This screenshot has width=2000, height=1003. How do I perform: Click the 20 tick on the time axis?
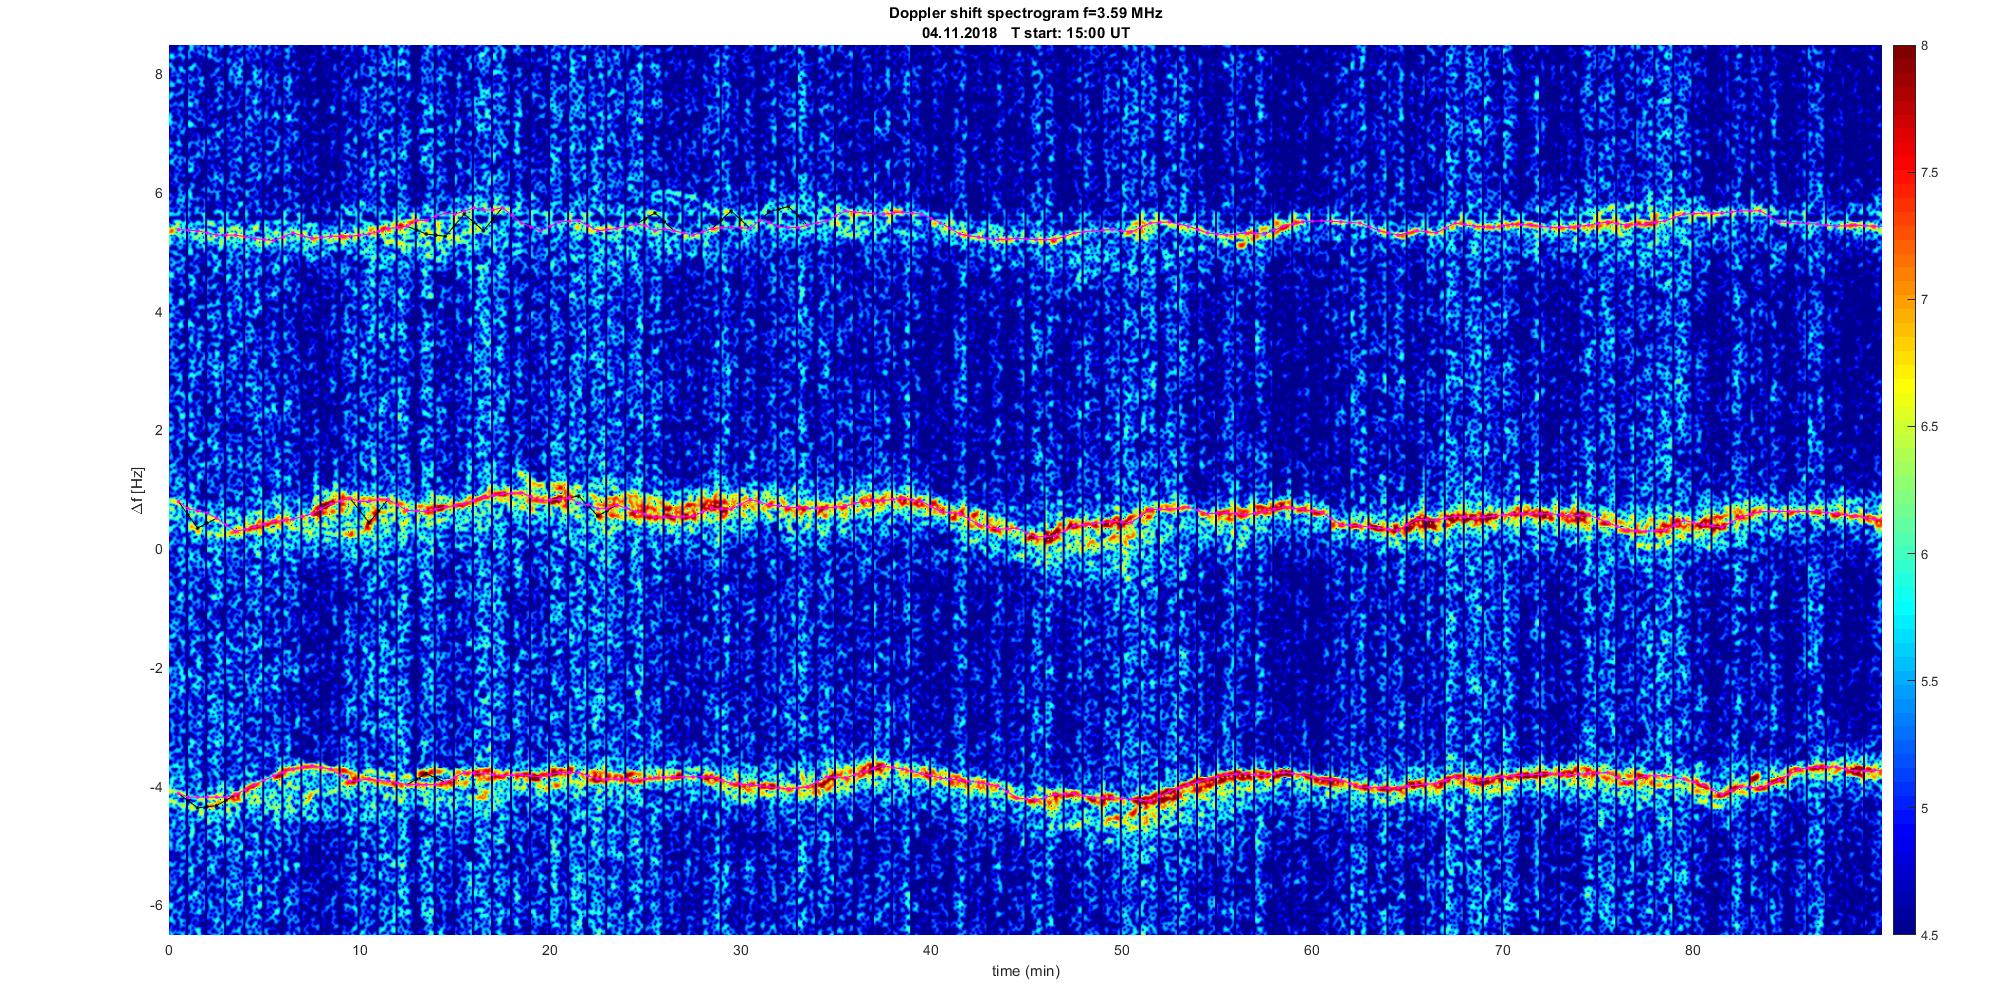550,950
